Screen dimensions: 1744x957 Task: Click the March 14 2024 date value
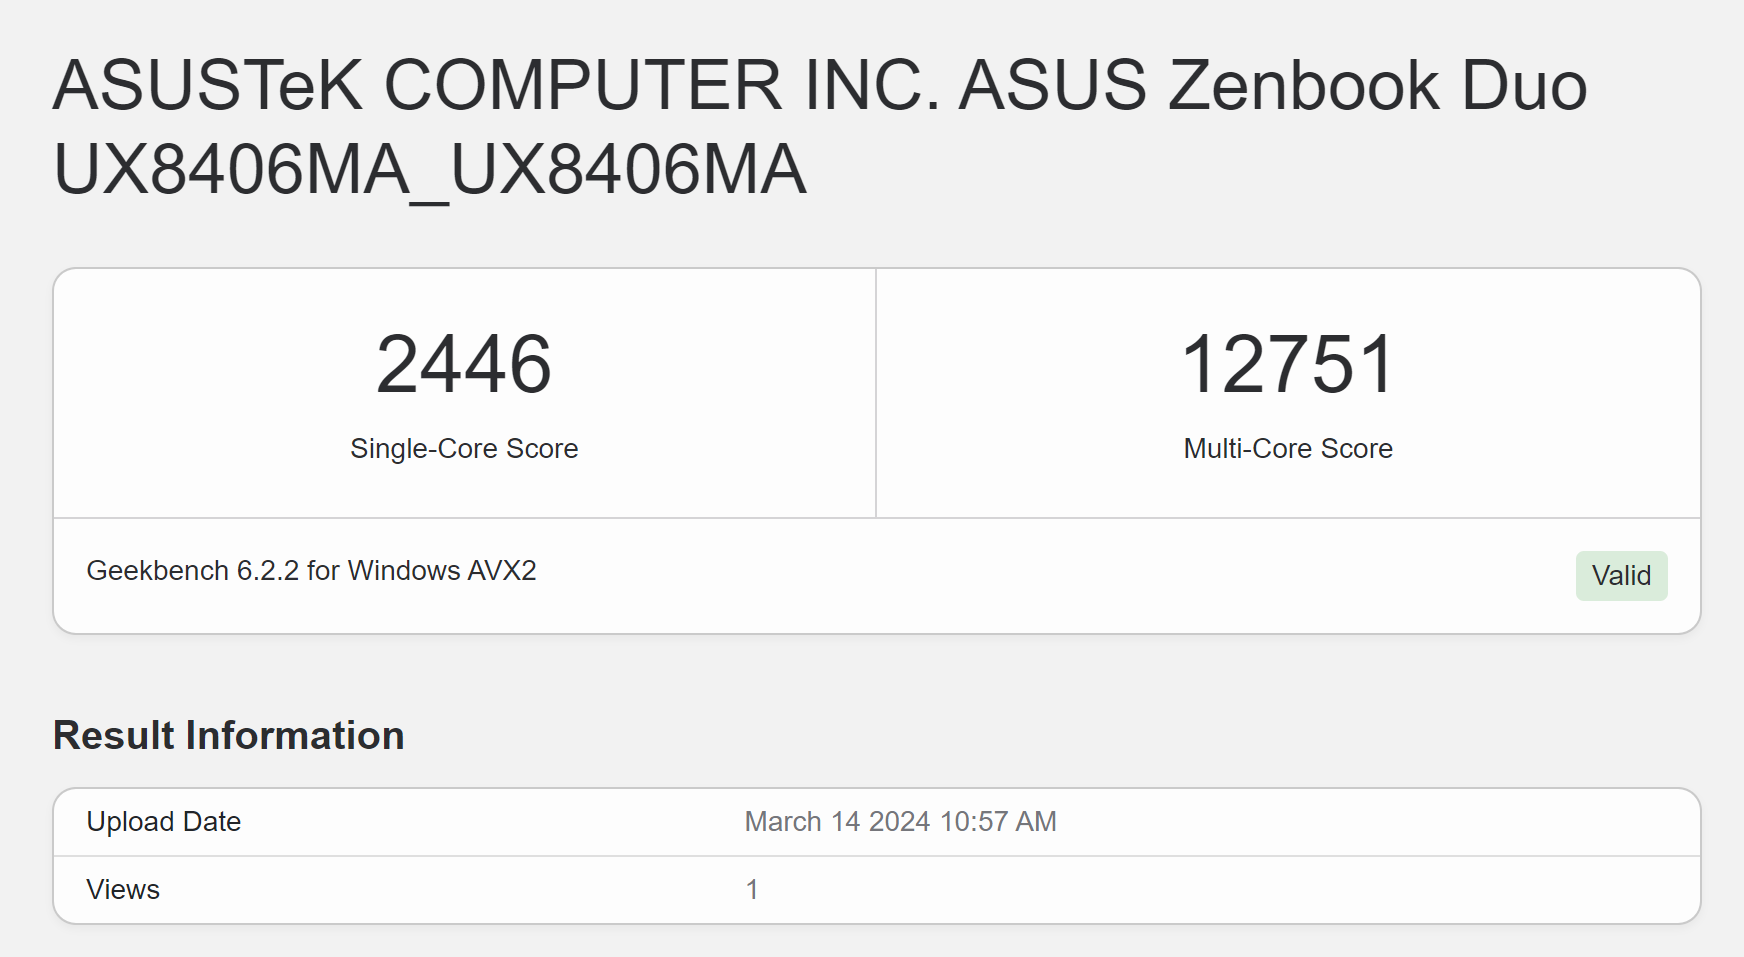pyautogui.click(x=838, y=822)
